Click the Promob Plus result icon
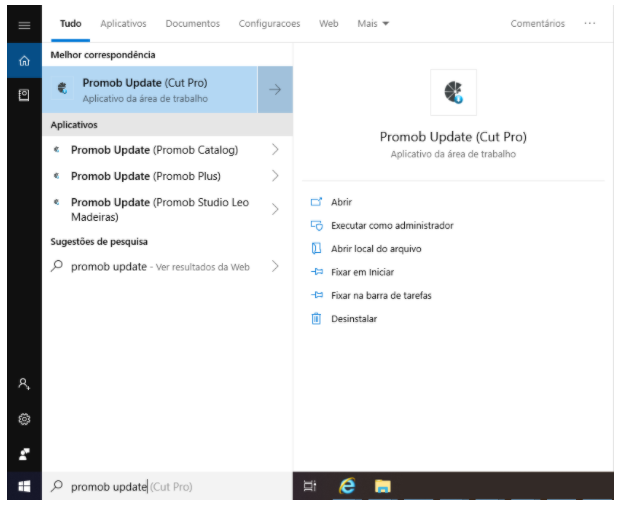The height and width of the screenshot is (508, 618). coord(56,176)
